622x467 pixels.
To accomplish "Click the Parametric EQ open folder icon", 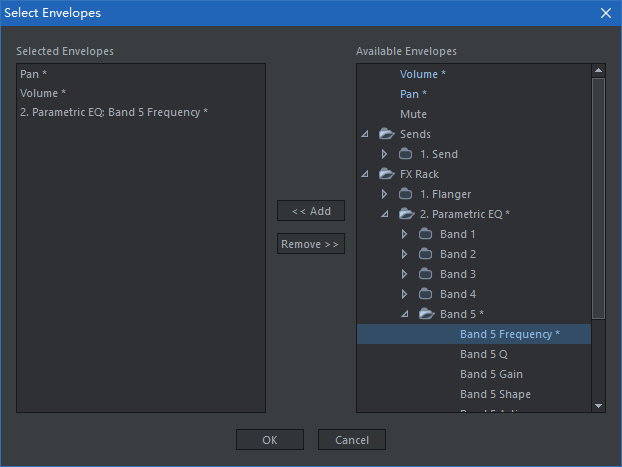I will click(406, 214).
